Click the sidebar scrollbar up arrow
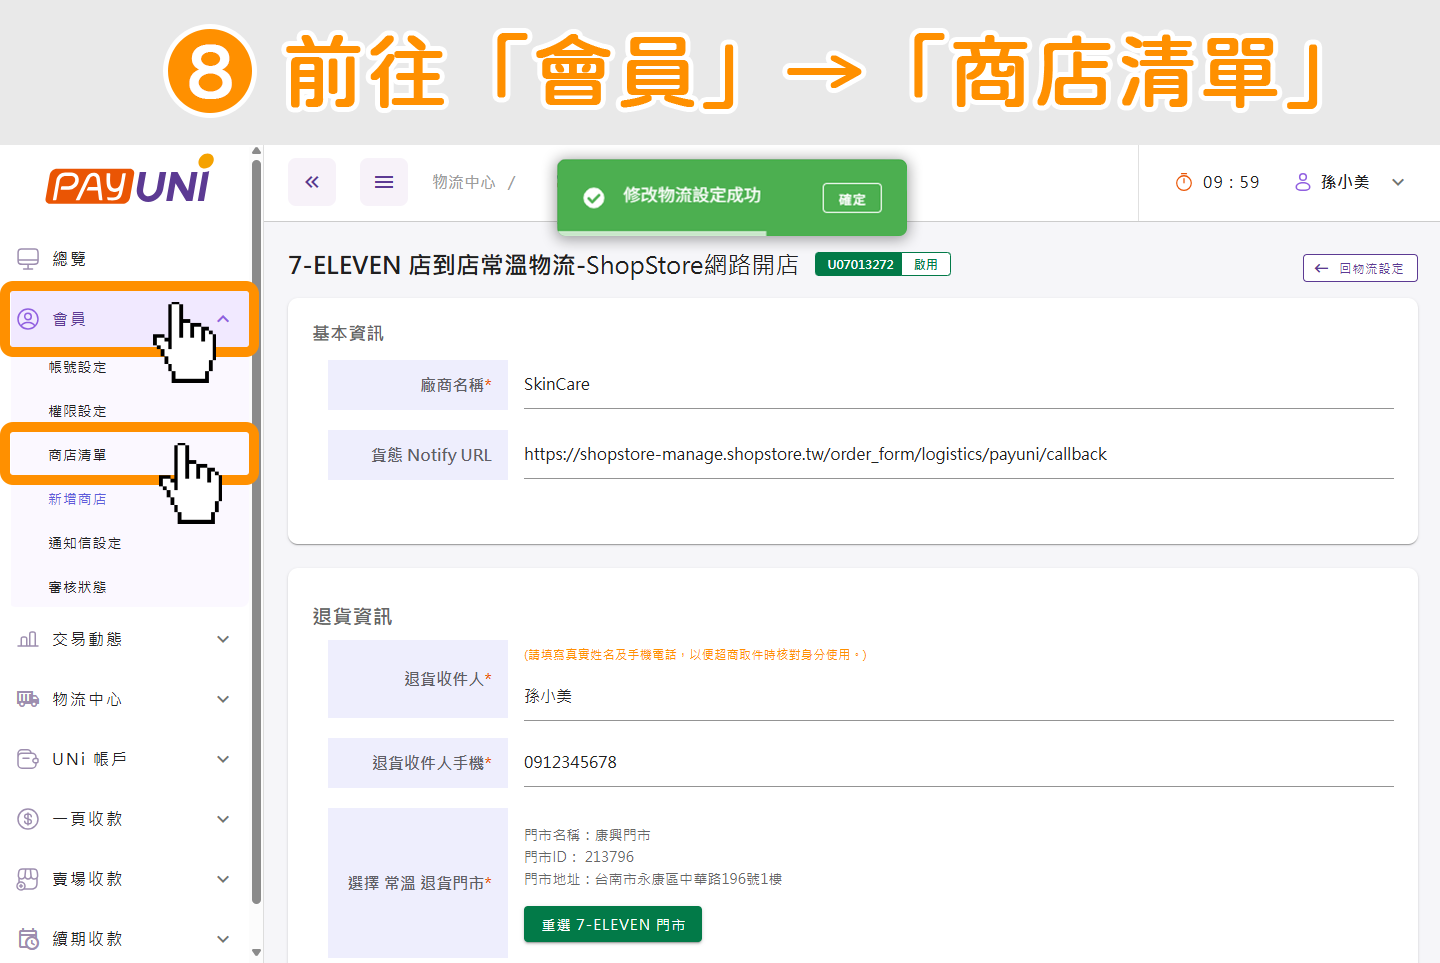 [x=257, y=152]
